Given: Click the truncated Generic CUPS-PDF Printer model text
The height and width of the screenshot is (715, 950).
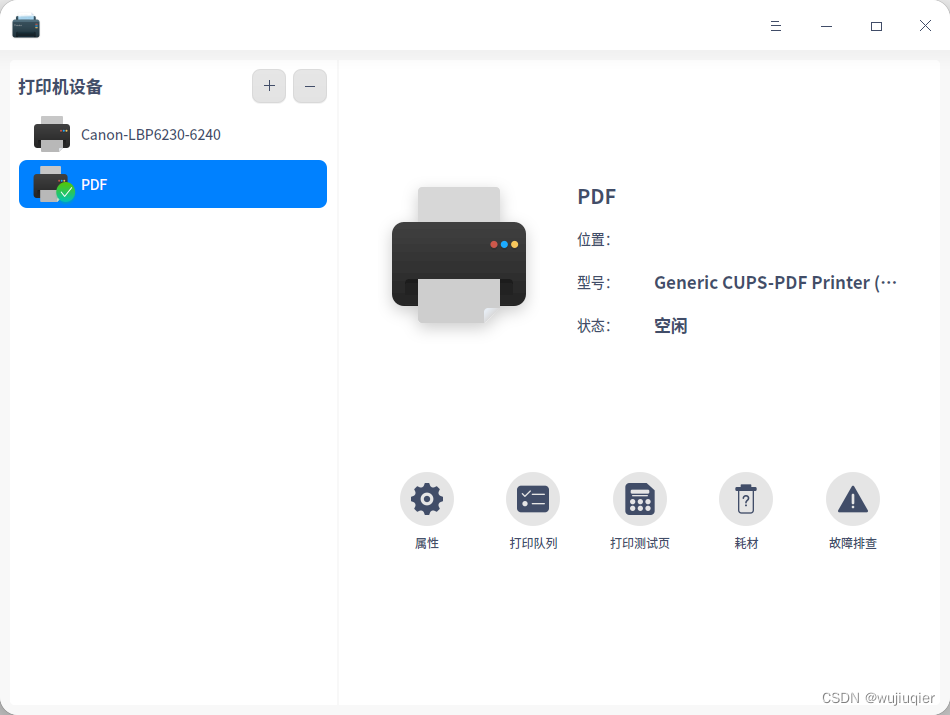Looking at the screenshot, I should tap(775, 282).
